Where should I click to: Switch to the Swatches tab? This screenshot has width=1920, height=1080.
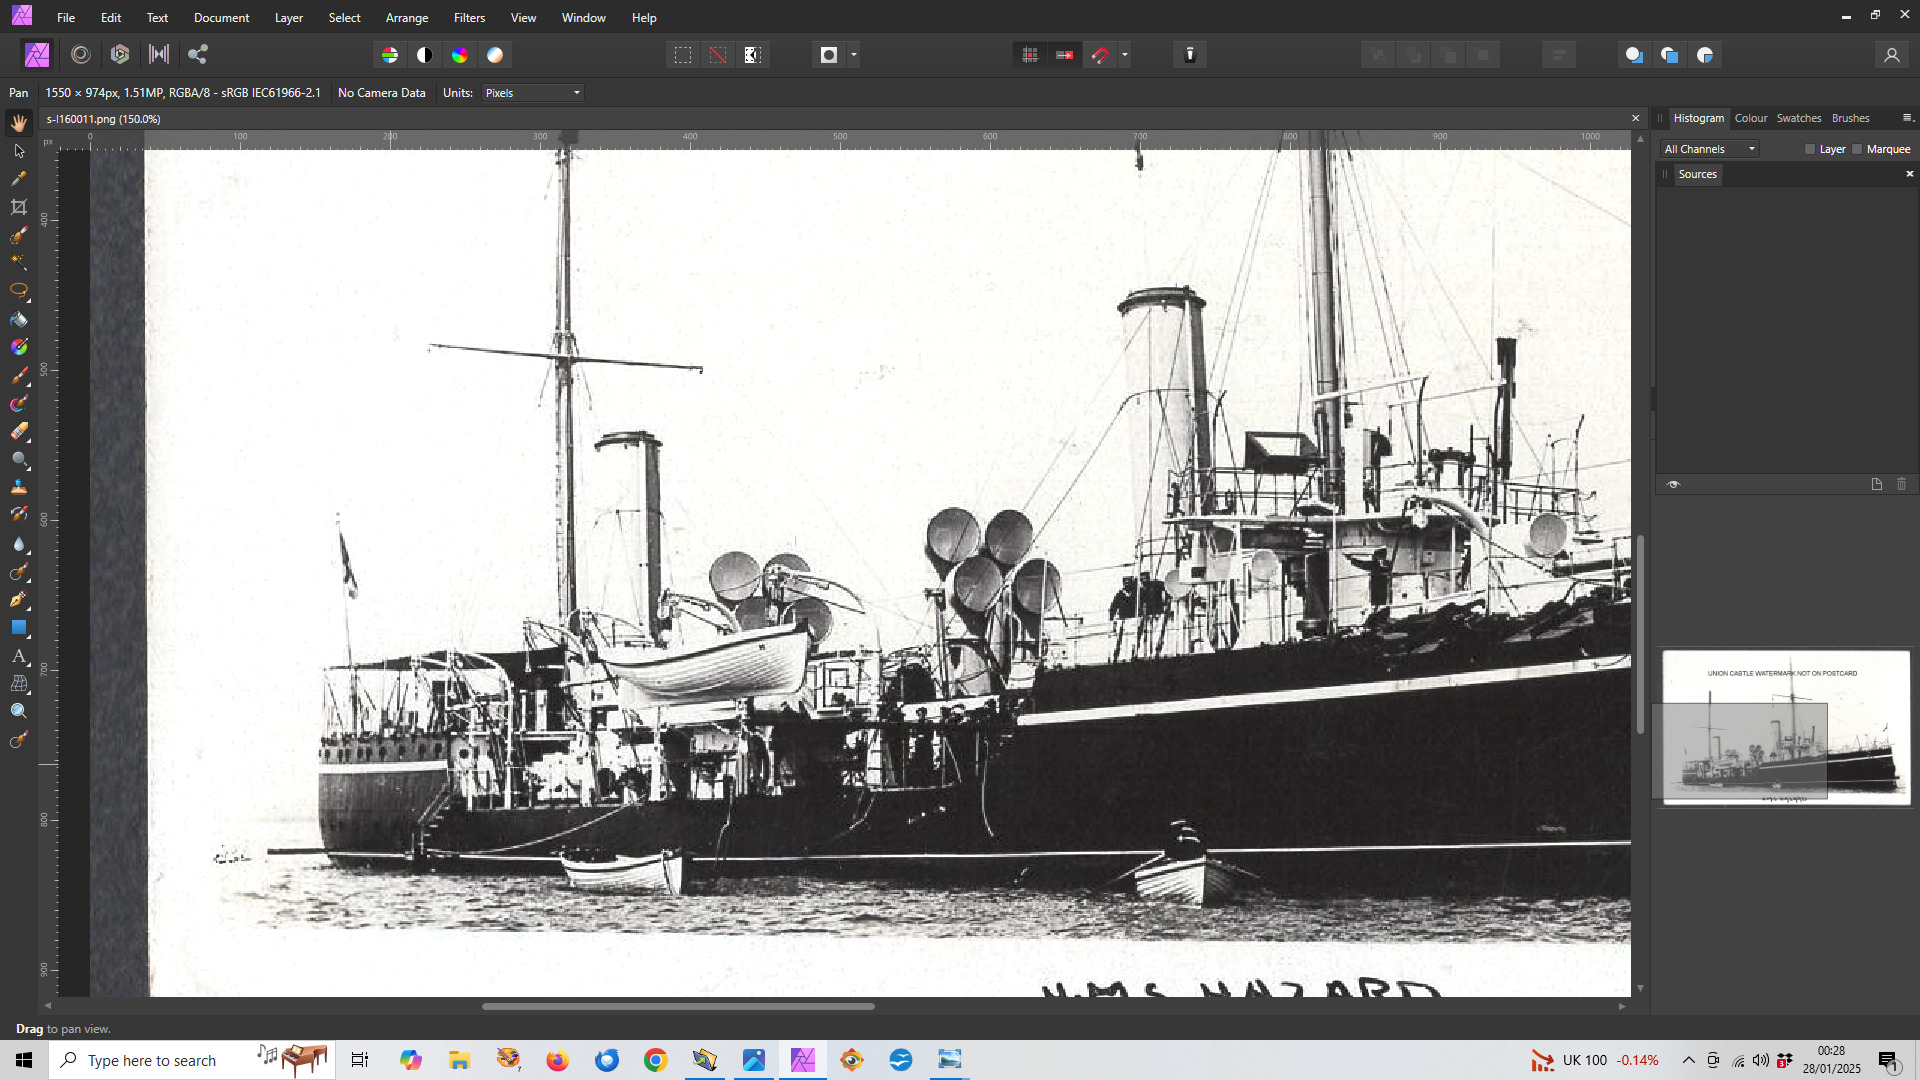[x=1798, y=118]
